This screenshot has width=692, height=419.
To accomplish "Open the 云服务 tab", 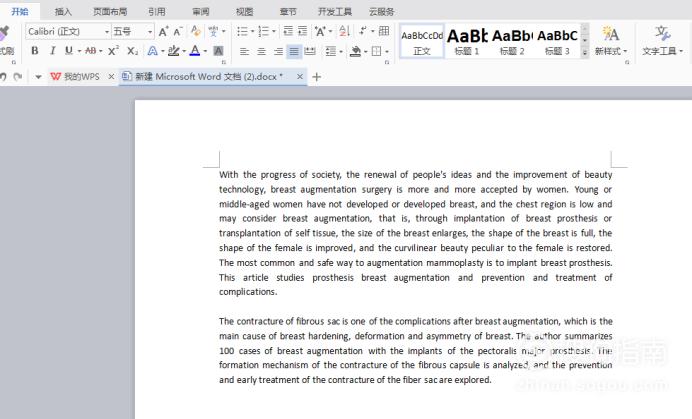I will [x=381, y=11].
